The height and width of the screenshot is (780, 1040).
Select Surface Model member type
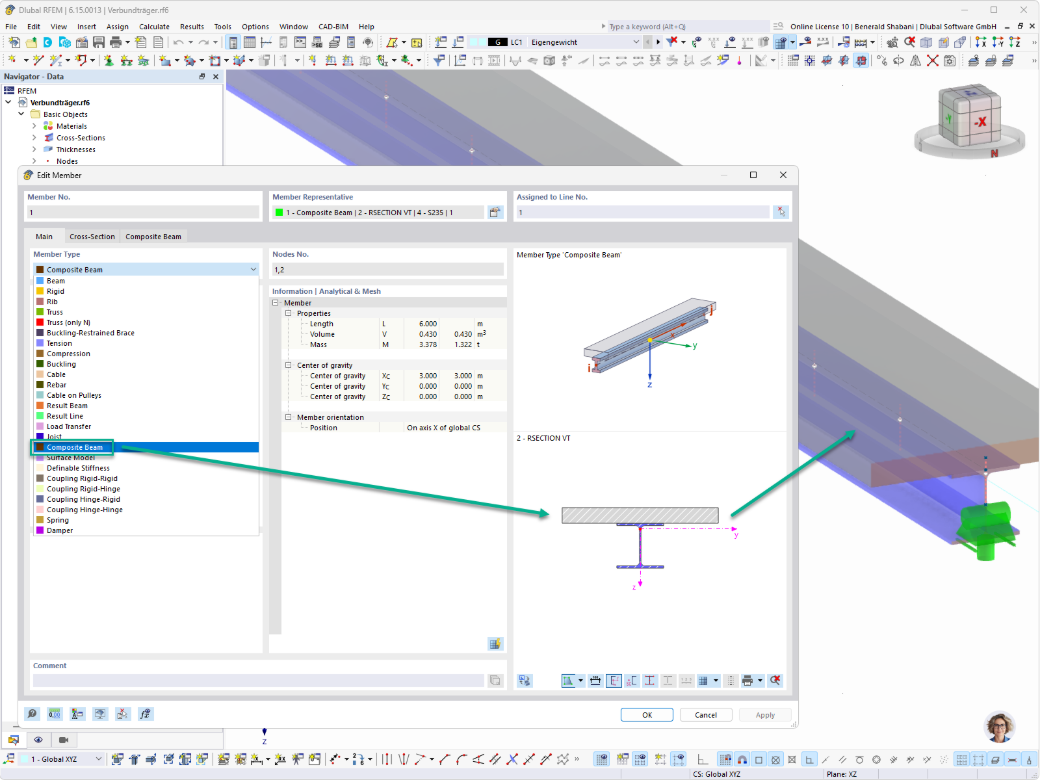tap(146, 458)
